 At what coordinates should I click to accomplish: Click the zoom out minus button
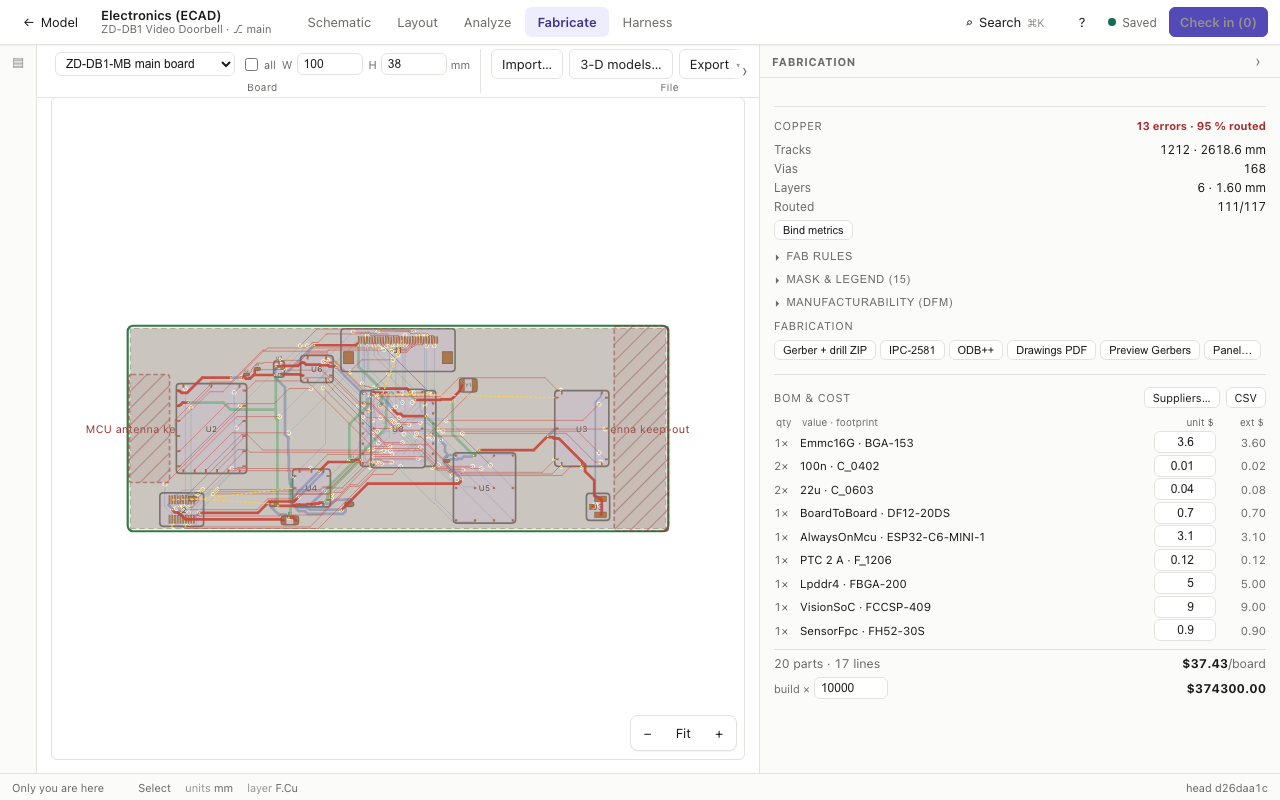[648, 734]
